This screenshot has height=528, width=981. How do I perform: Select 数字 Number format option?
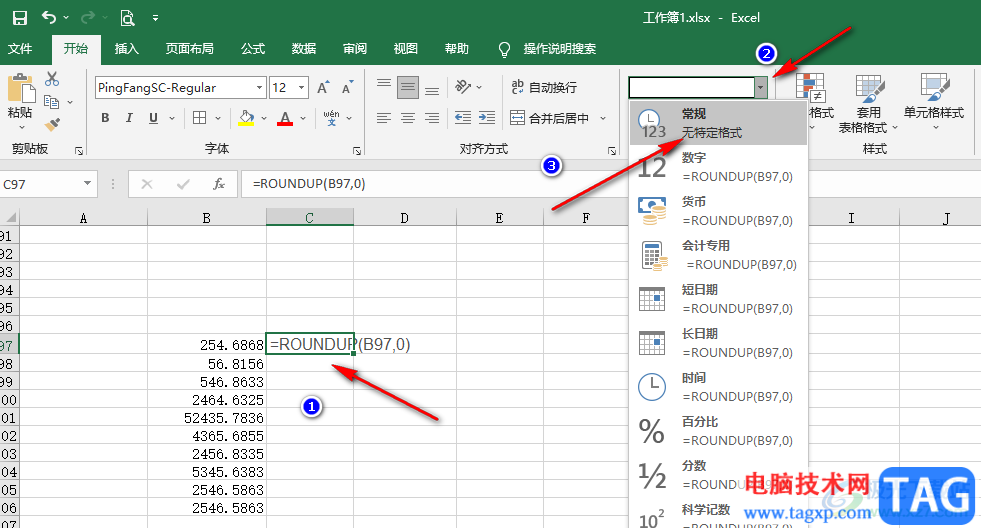(718, 167)
